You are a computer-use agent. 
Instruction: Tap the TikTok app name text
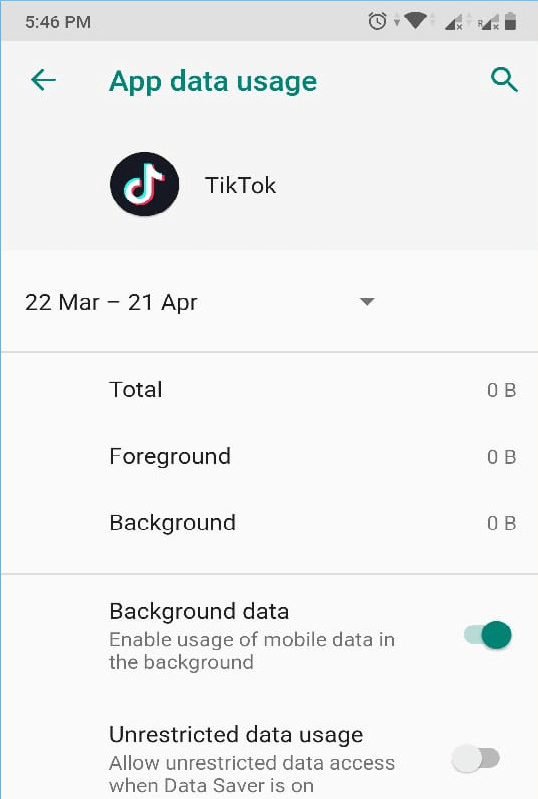pos(240,185)
